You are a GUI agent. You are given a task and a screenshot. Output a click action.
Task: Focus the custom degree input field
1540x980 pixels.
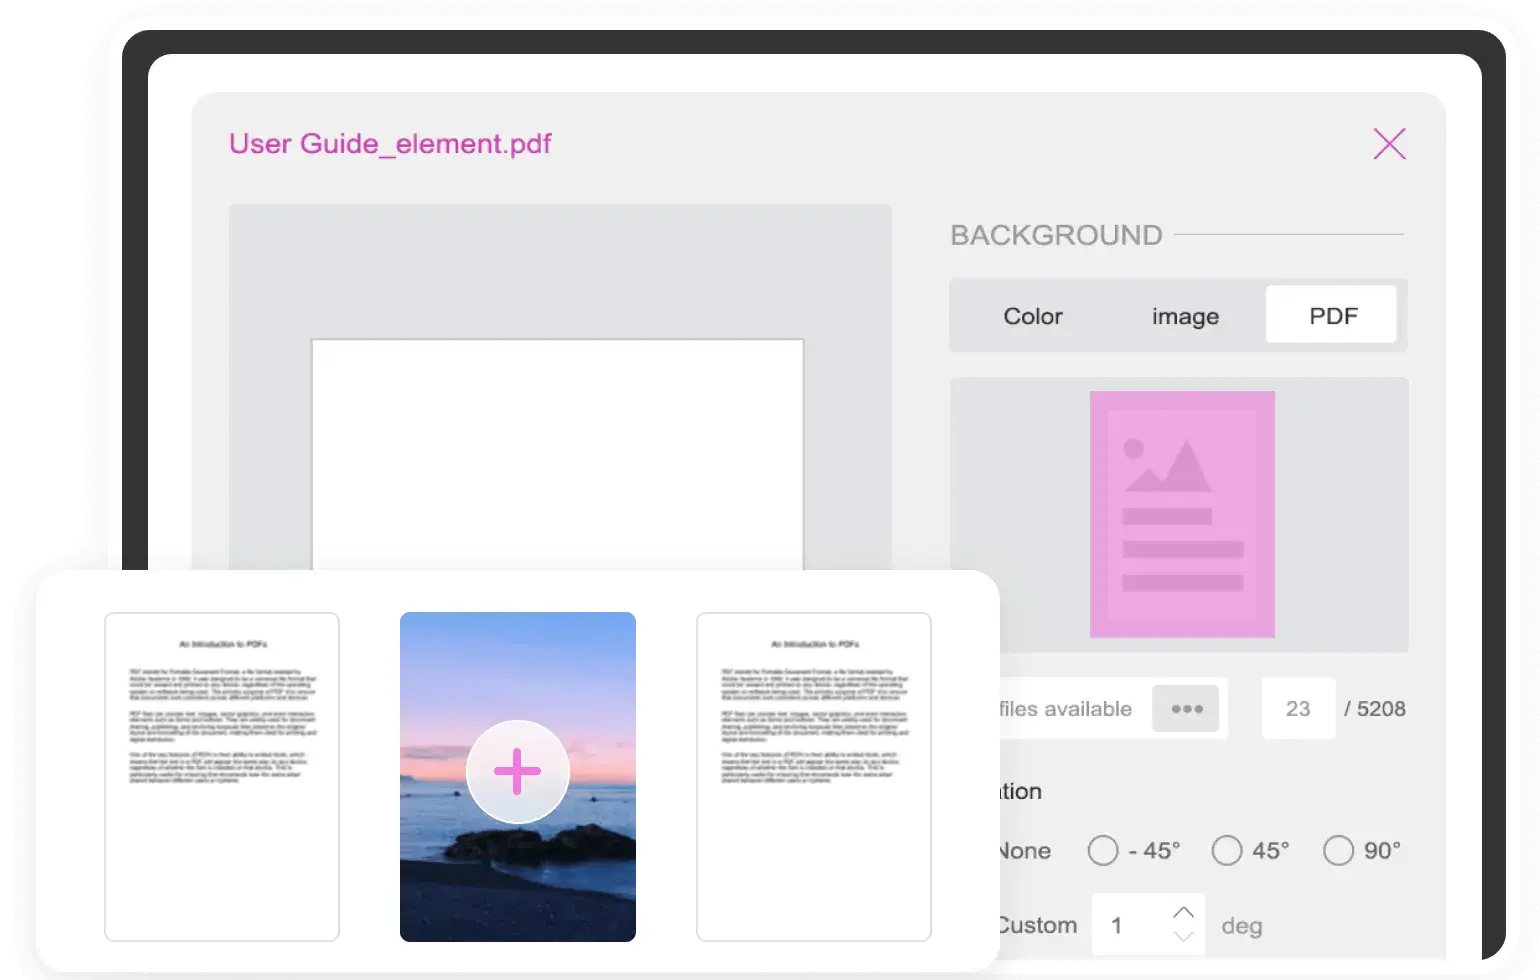pyautogui.click(x=1130, y=925)
